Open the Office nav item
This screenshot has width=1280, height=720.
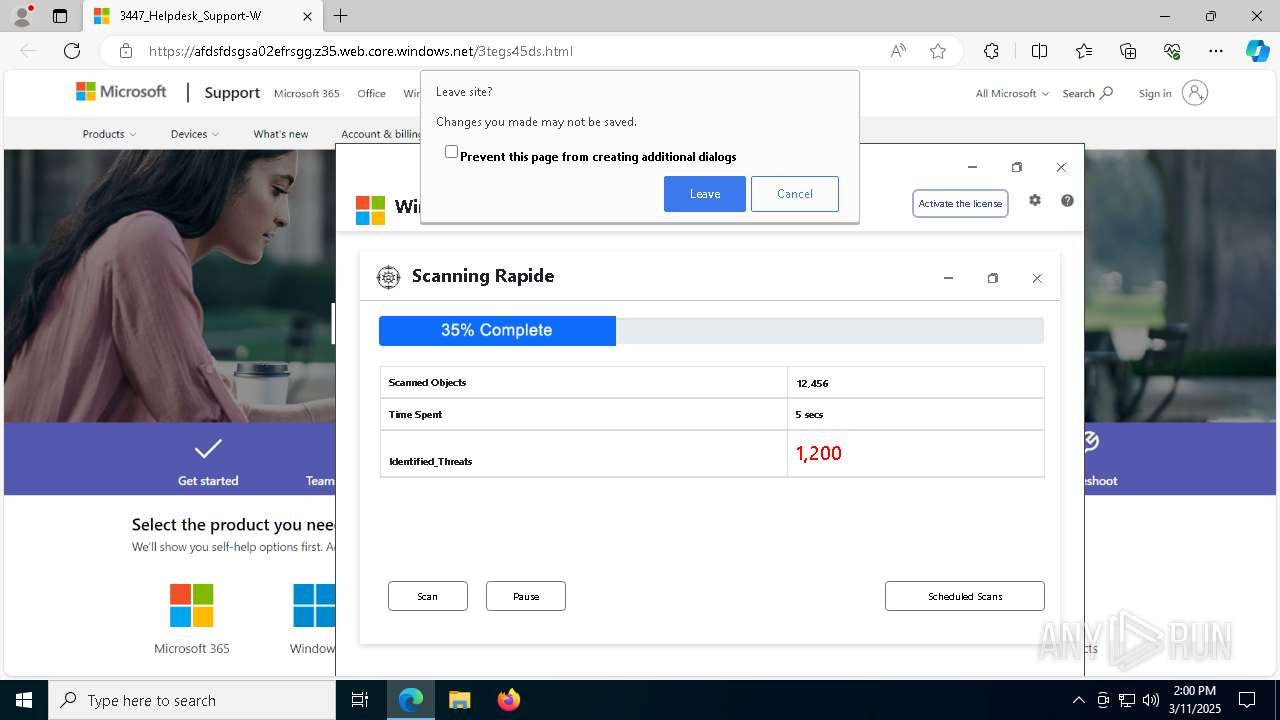click(x=371, y=93)
